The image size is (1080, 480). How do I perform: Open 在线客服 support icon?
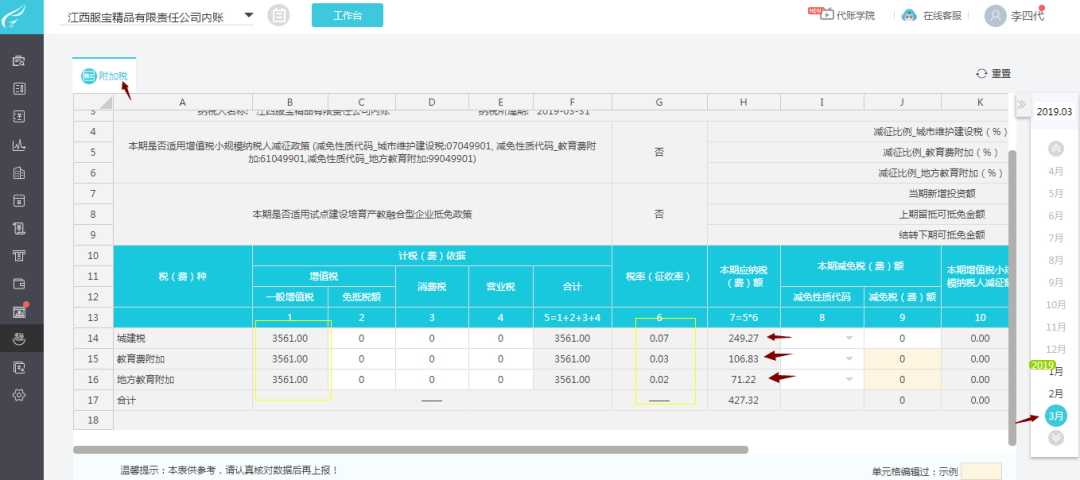click(910, 15)
